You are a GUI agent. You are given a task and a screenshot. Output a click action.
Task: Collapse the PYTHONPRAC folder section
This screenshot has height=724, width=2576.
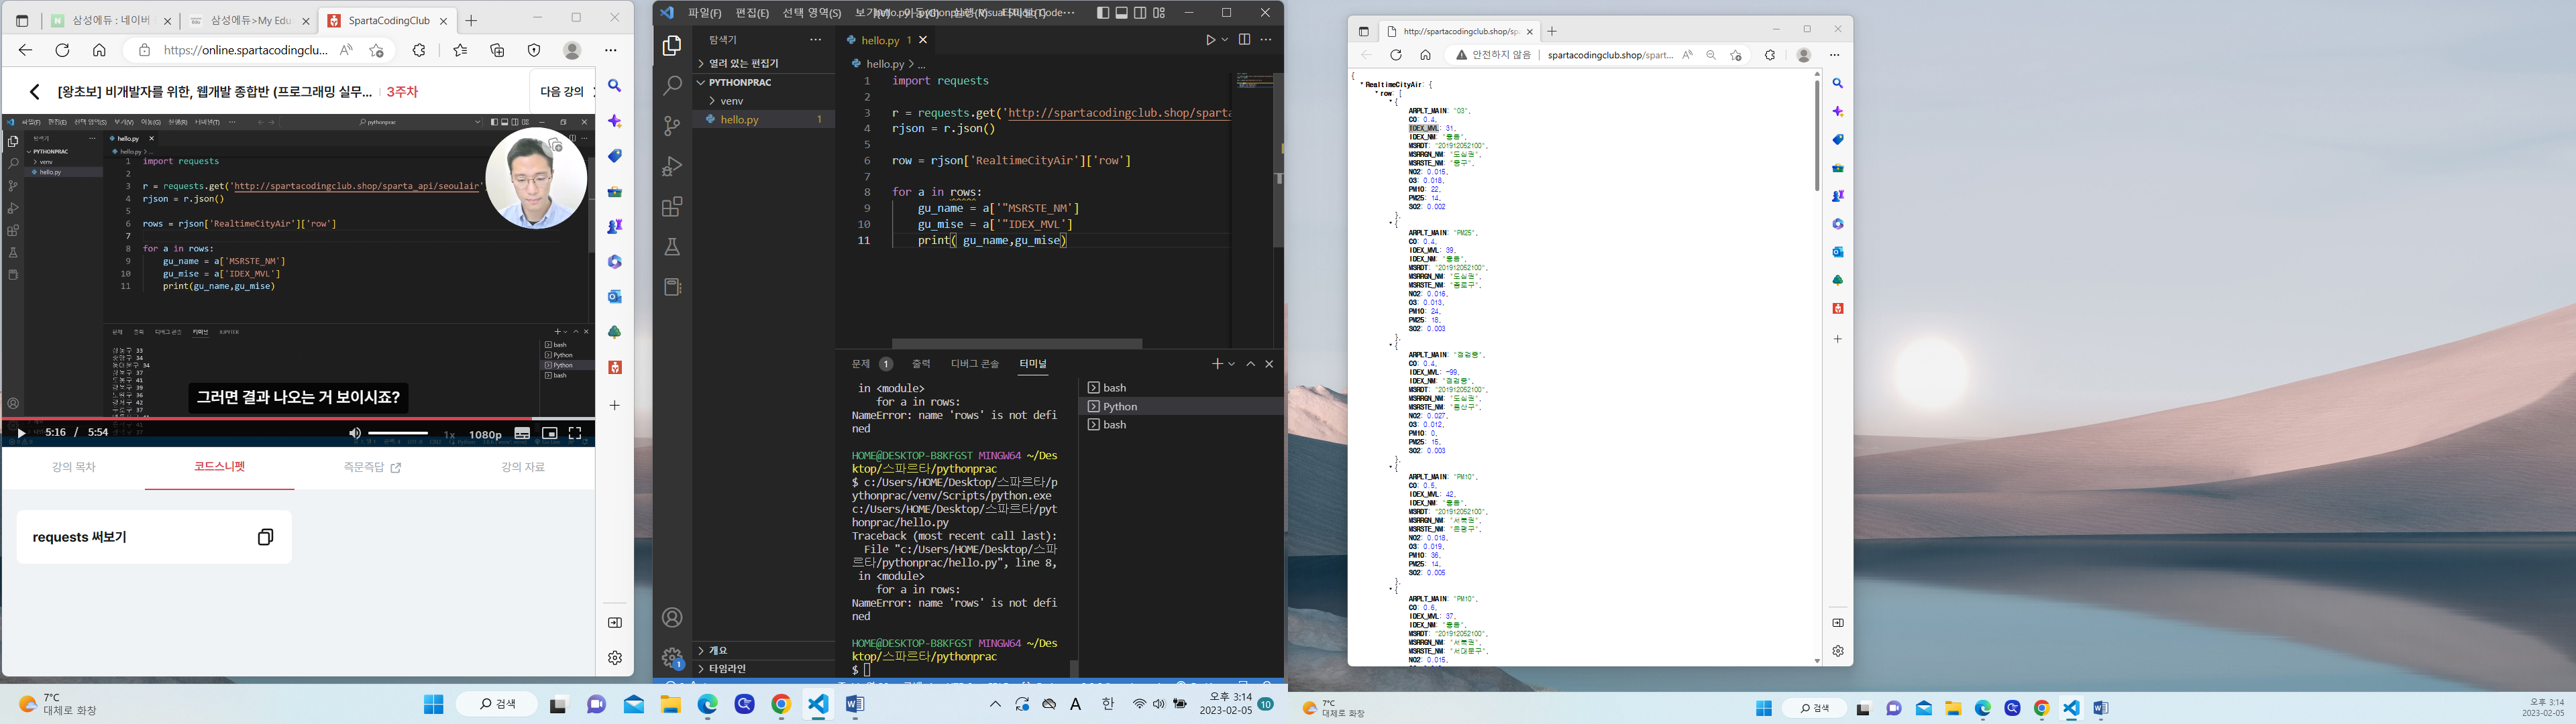point(763,82)
